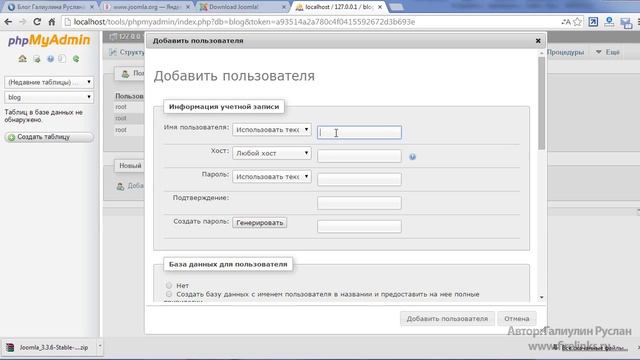Click the Создать таблицу button
Screen dimensions: 640x360
49,137
